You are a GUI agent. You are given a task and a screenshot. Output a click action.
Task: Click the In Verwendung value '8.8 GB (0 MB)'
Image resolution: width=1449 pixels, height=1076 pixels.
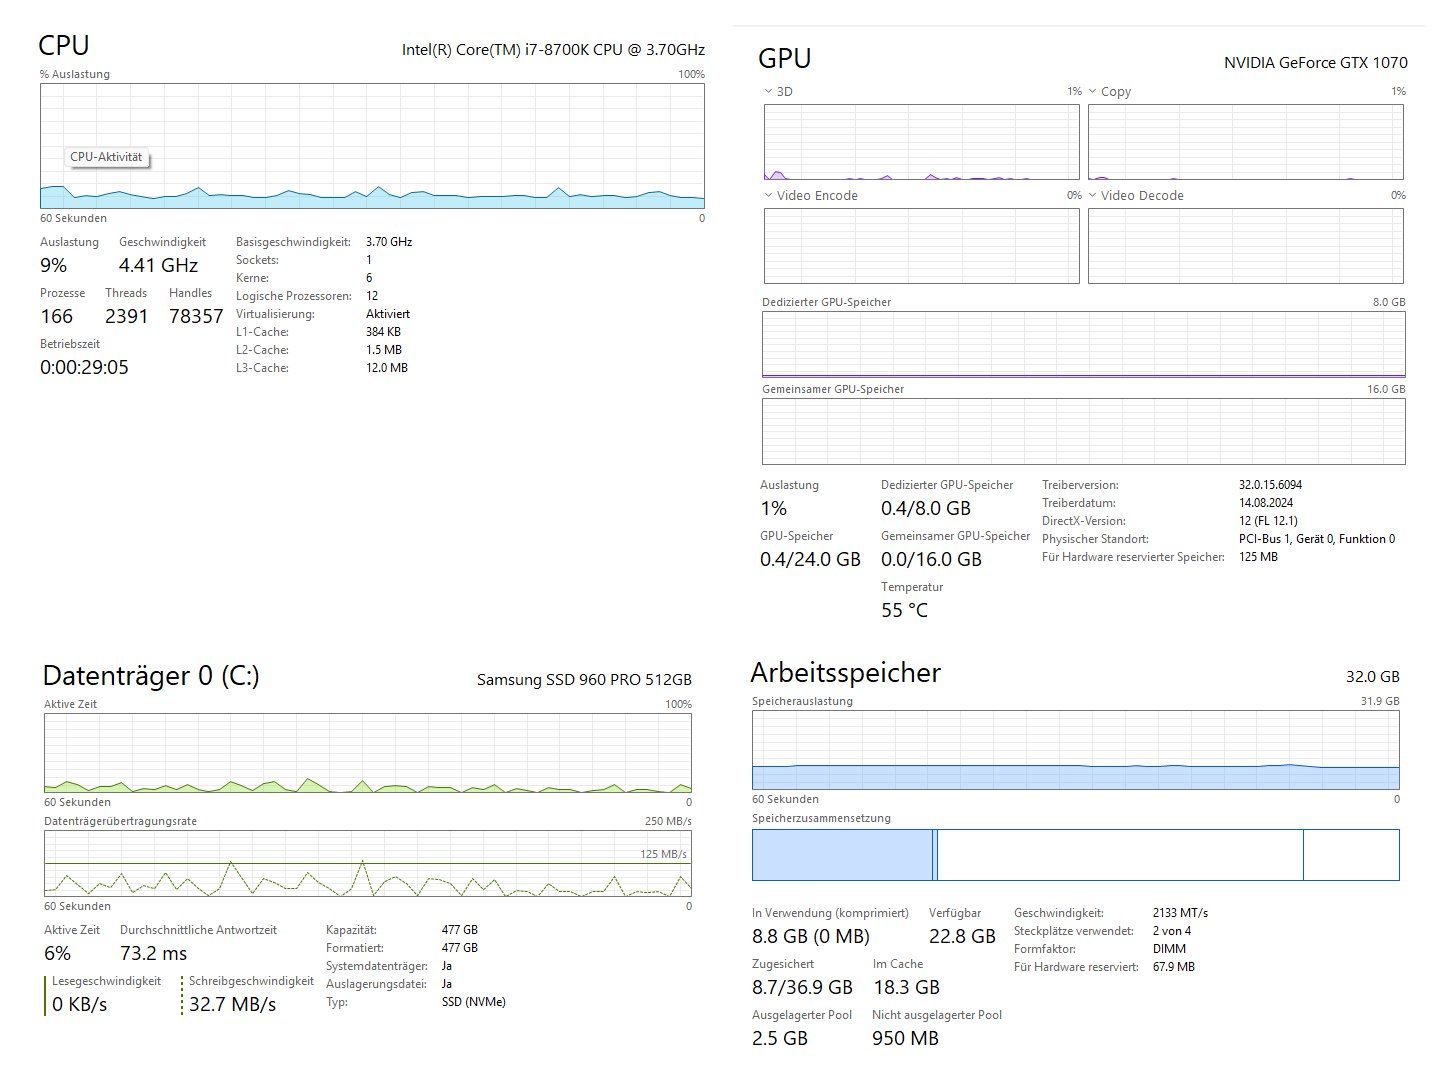[x=811, y=936]
